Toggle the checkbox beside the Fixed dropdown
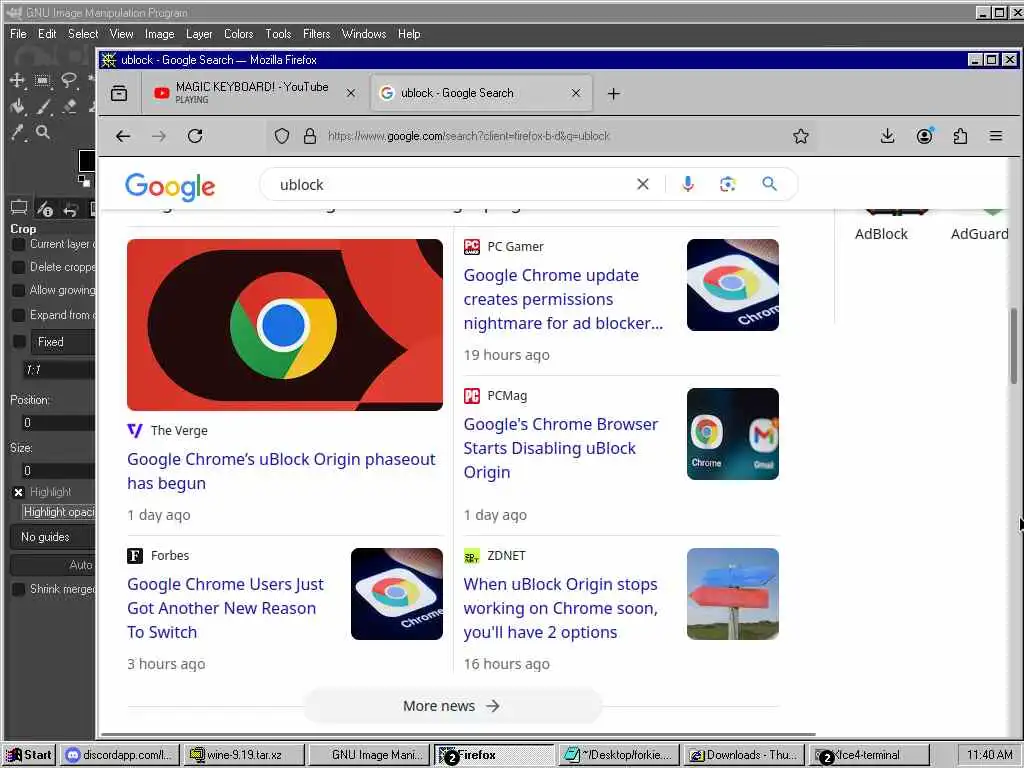 (19, 342)
